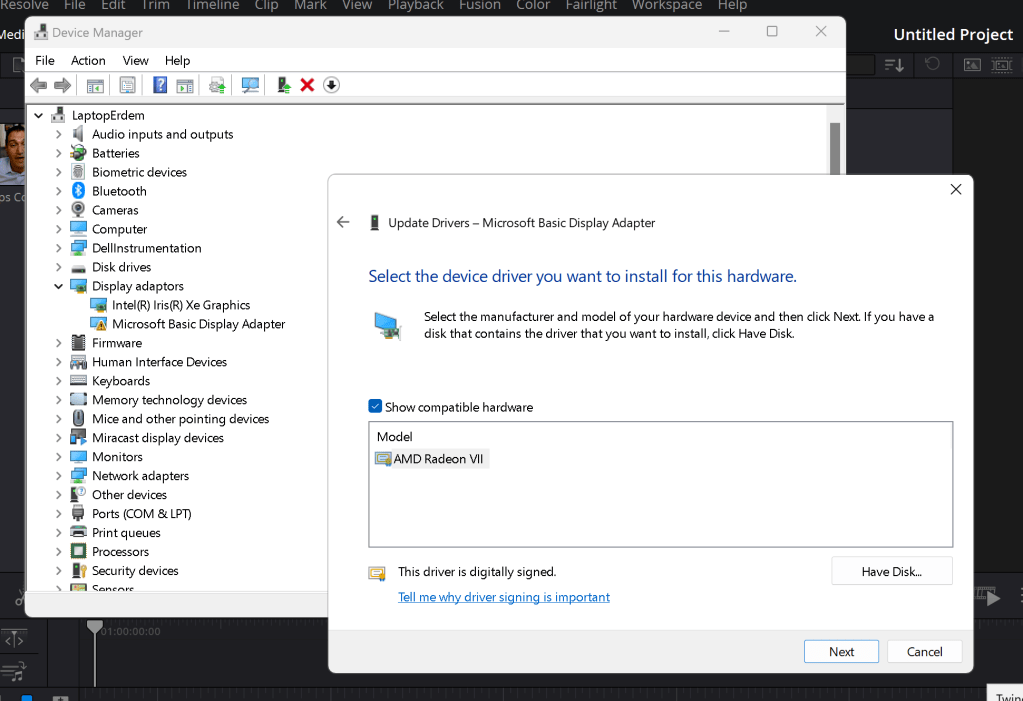Expand the Human Interface Devices node
Viewport: 1023px width, 701px height.
[59, 362]
